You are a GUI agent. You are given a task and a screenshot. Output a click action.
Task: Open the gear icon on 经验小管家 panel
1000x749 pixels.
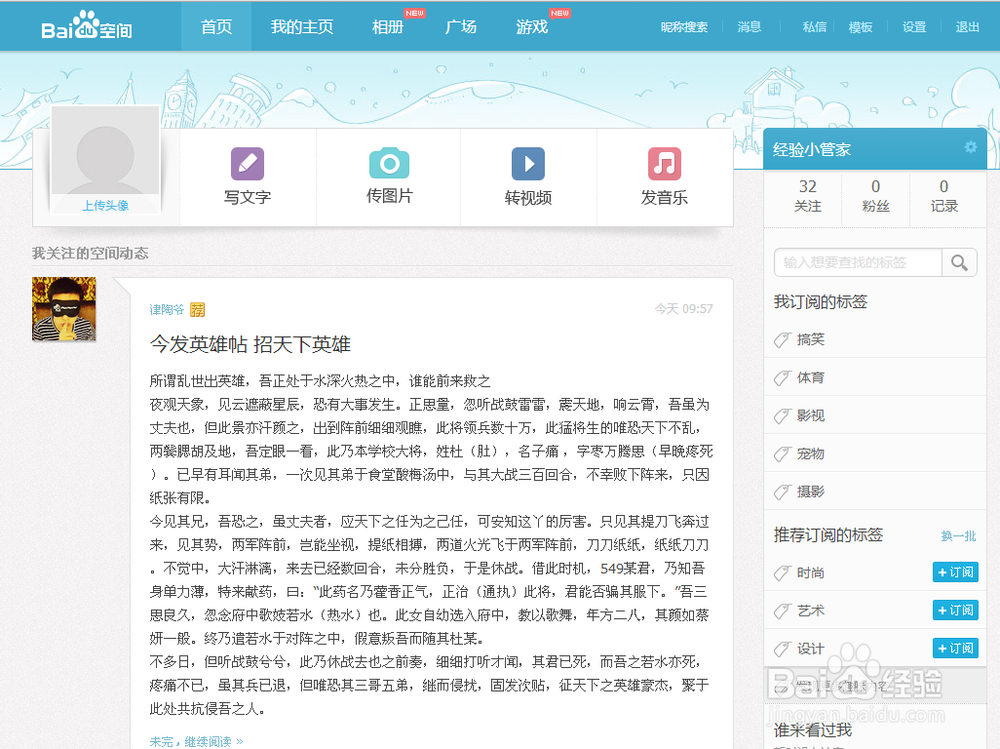pyautogui.click(x=969, y=147)
